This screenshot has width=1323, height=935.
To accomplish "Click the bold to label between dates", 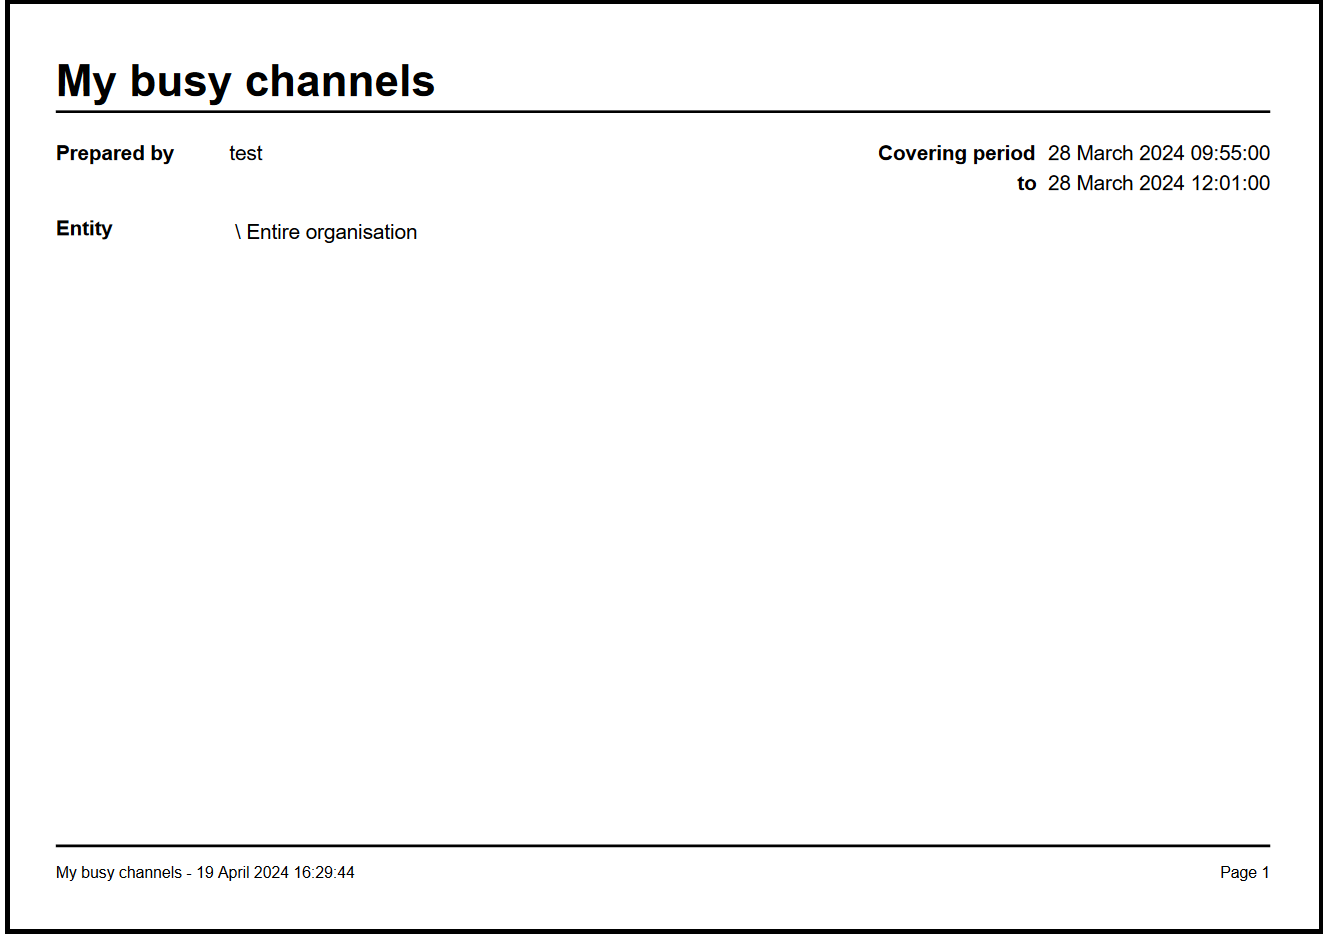I will click(x=1027, y=183).
